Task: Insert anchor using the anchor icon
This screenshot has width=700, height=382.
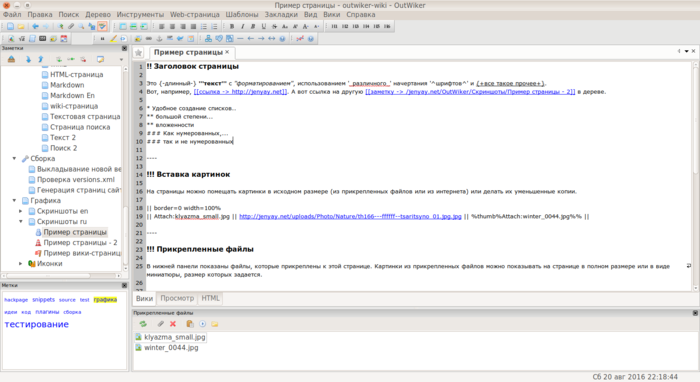Action: coord(159,38)
